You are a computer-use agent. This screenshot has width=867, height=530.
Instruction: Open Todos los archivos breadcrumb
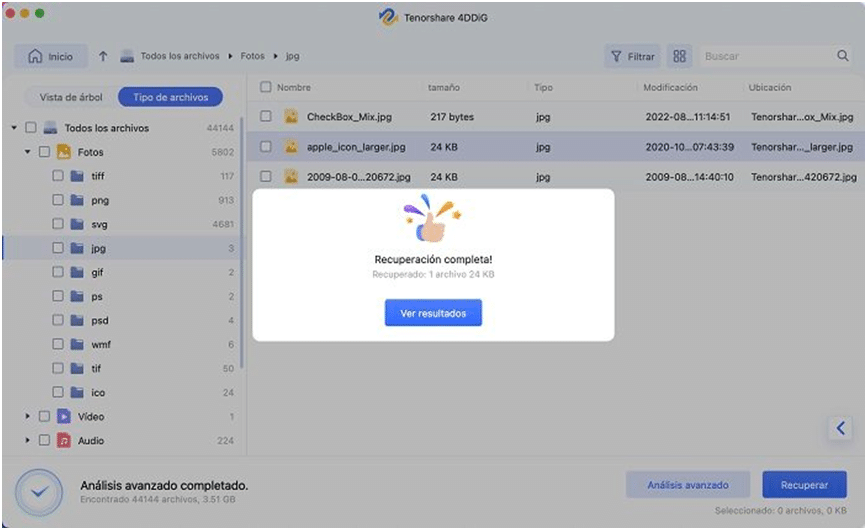[x=180, y=56]
